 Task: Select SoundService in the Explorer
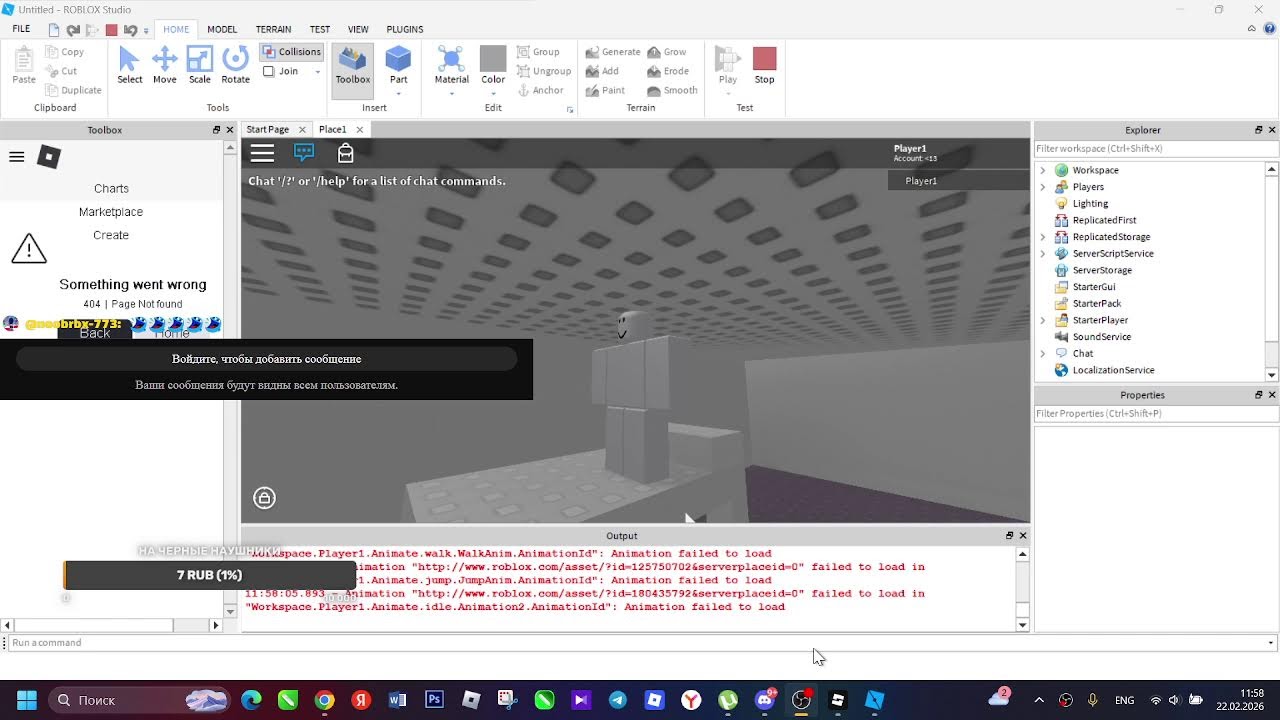click(x=1101, y=337)
